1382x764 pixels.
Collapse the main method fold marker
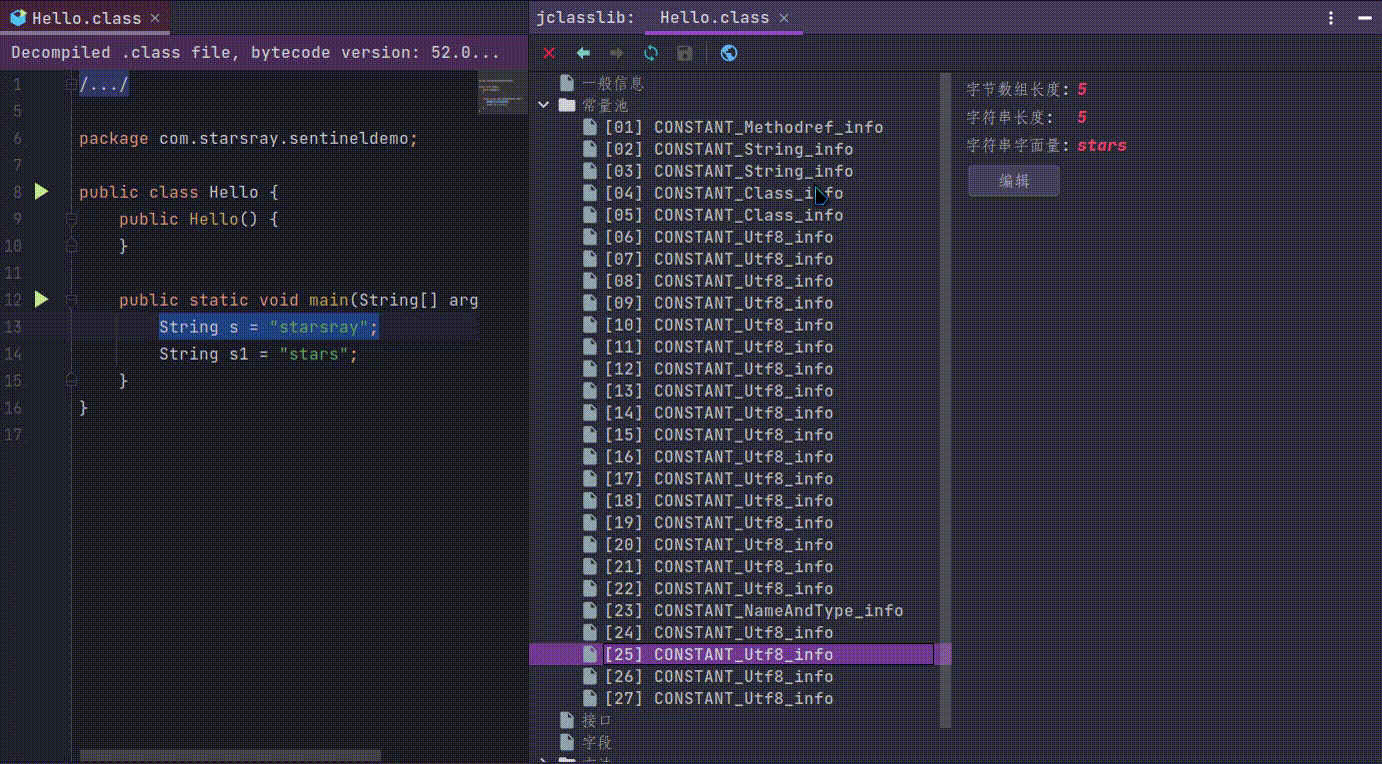click(70, 298)
